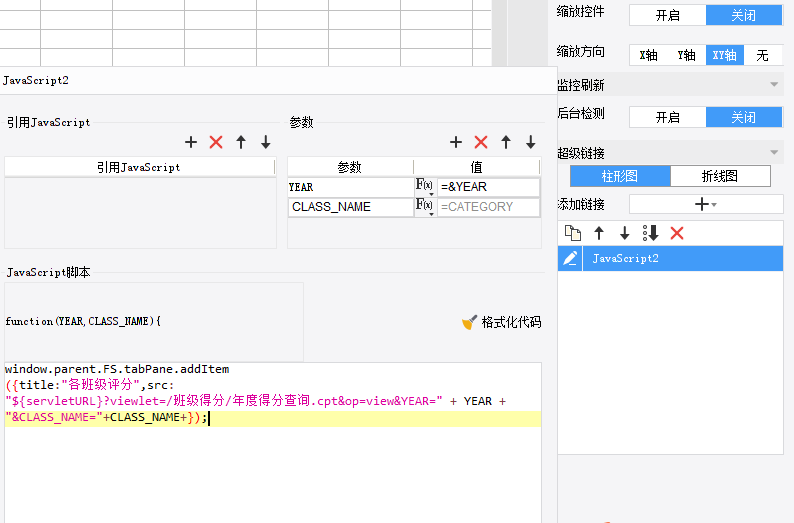Open the 添加链接 plus dropdown
794x523 pixels.
point(706,205)
